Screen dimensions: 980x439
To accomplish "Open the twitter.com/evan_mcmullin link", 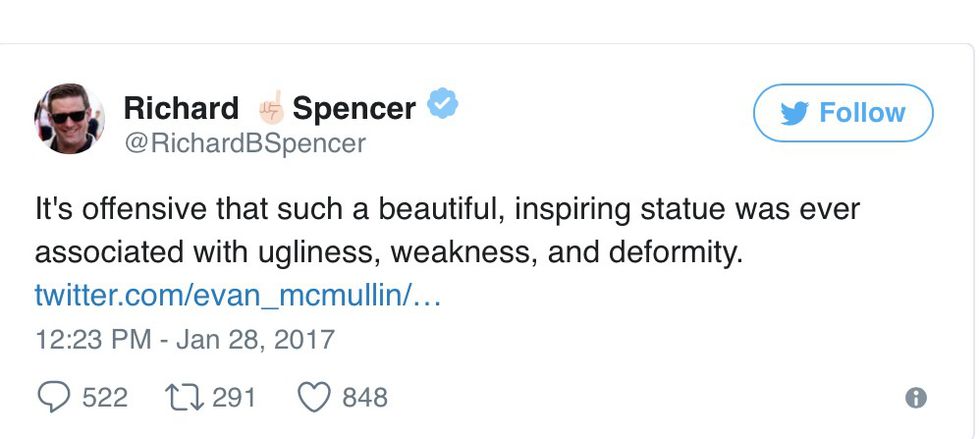I will coord(238,295).
